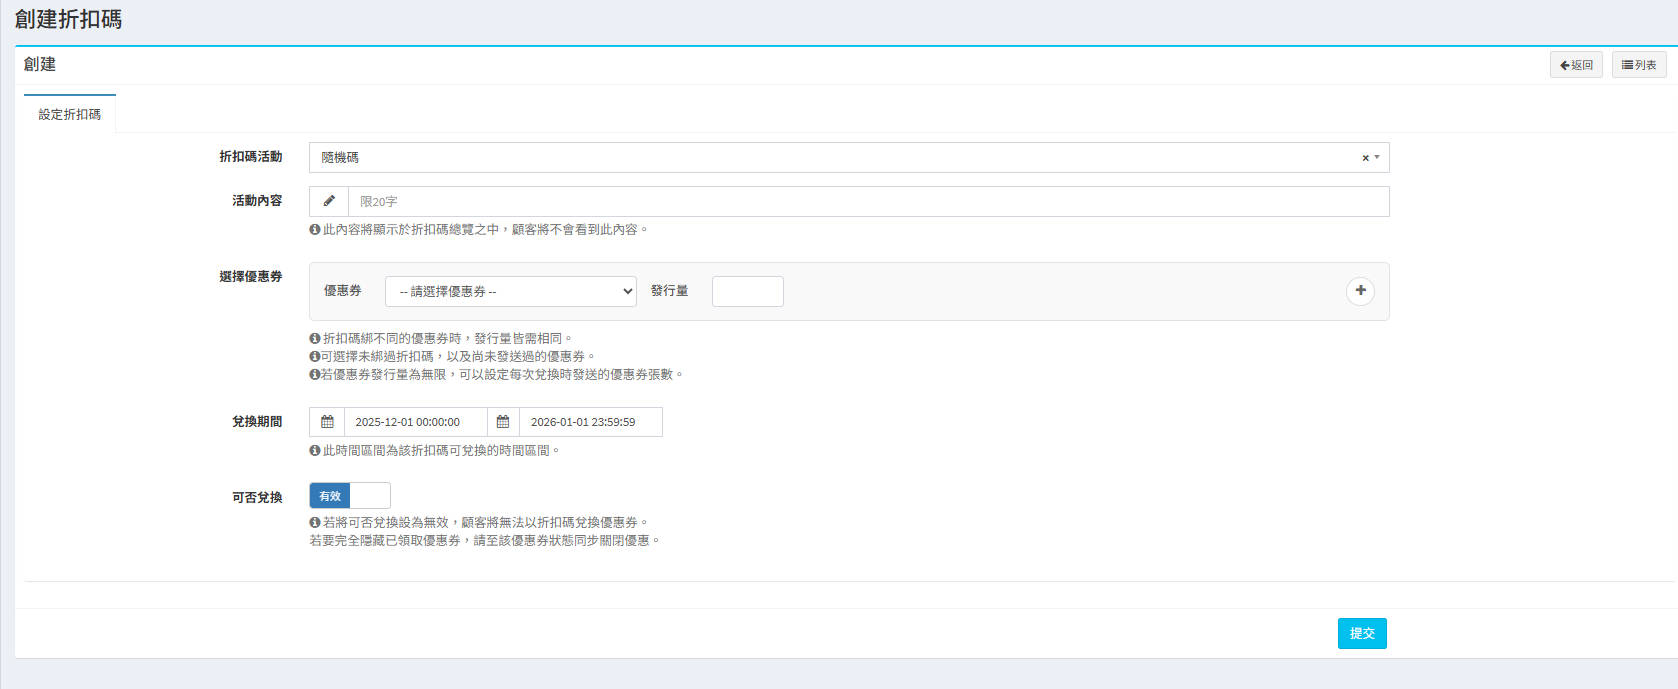Click info icon before 若將可否兌換設為無效 hint
This screenshot has height=689, width=1678.
315,523
